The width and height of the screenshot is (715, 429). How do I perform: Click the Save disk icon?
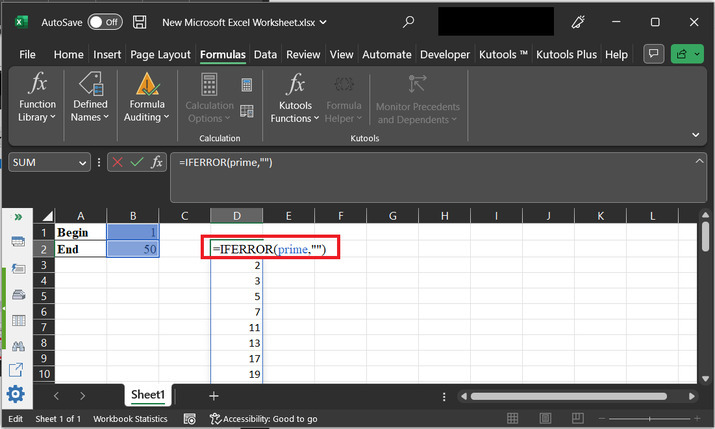pyautogui.click(x=140, y=22)
